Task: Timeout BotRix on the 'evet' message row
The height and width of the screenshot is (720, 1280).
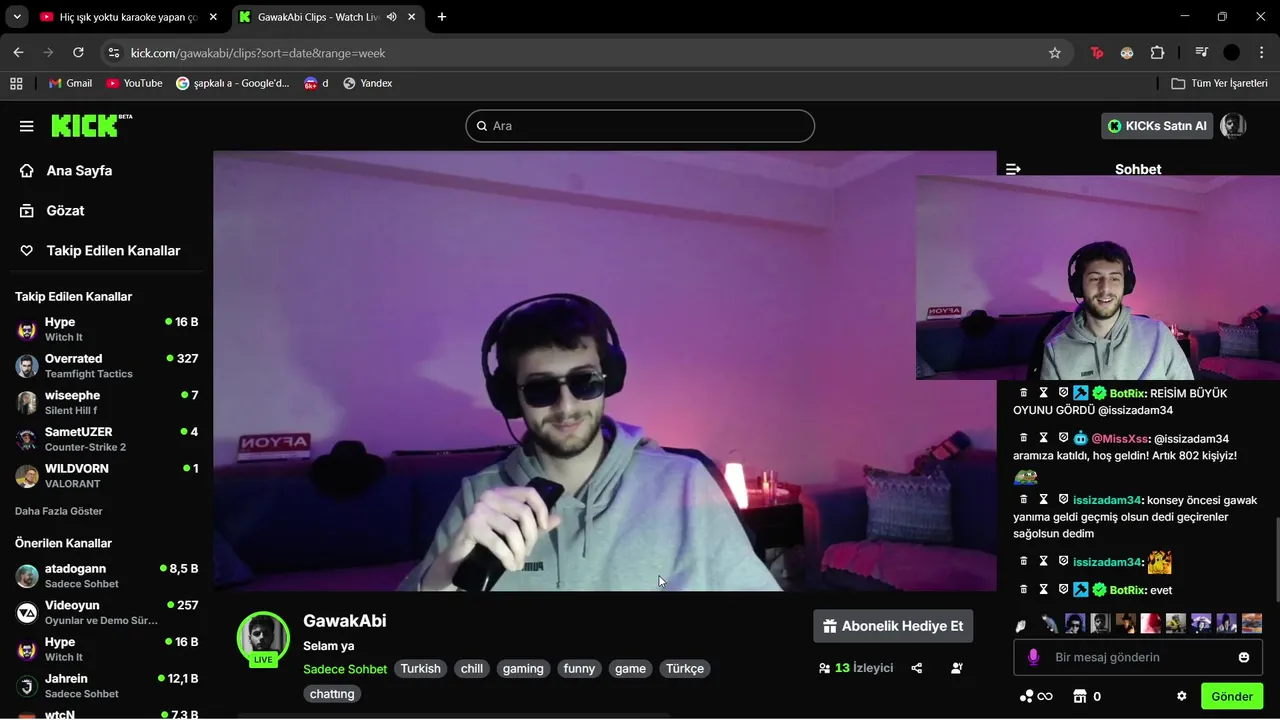Action: tap(1043, 590)
